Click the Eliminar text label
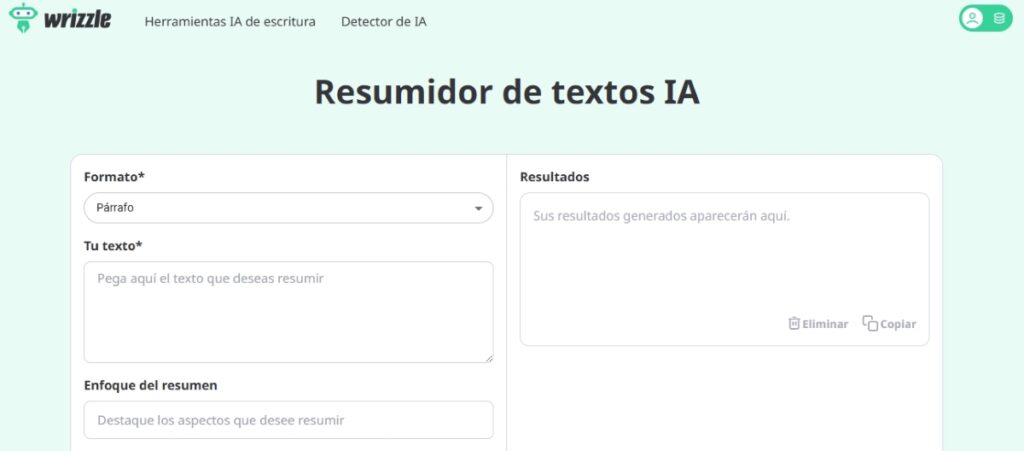Image resolution: width=1024 pixels, height=451 pixels. pos(825,324)
